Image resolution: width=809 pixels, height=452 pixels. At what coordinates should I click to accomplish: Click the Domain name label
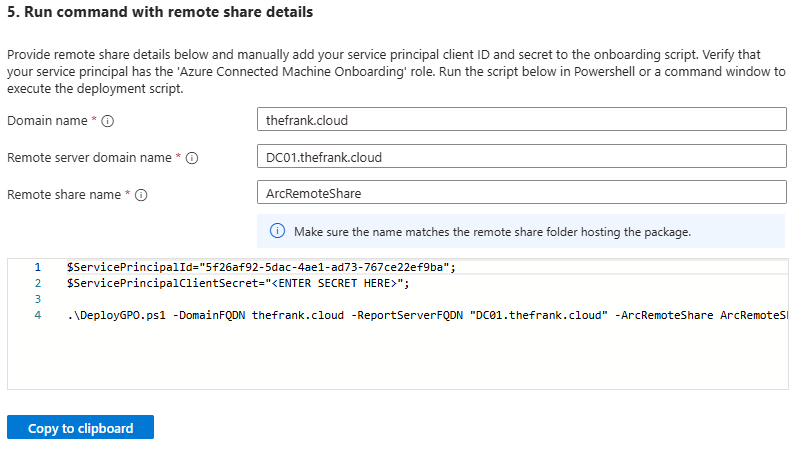48,121
